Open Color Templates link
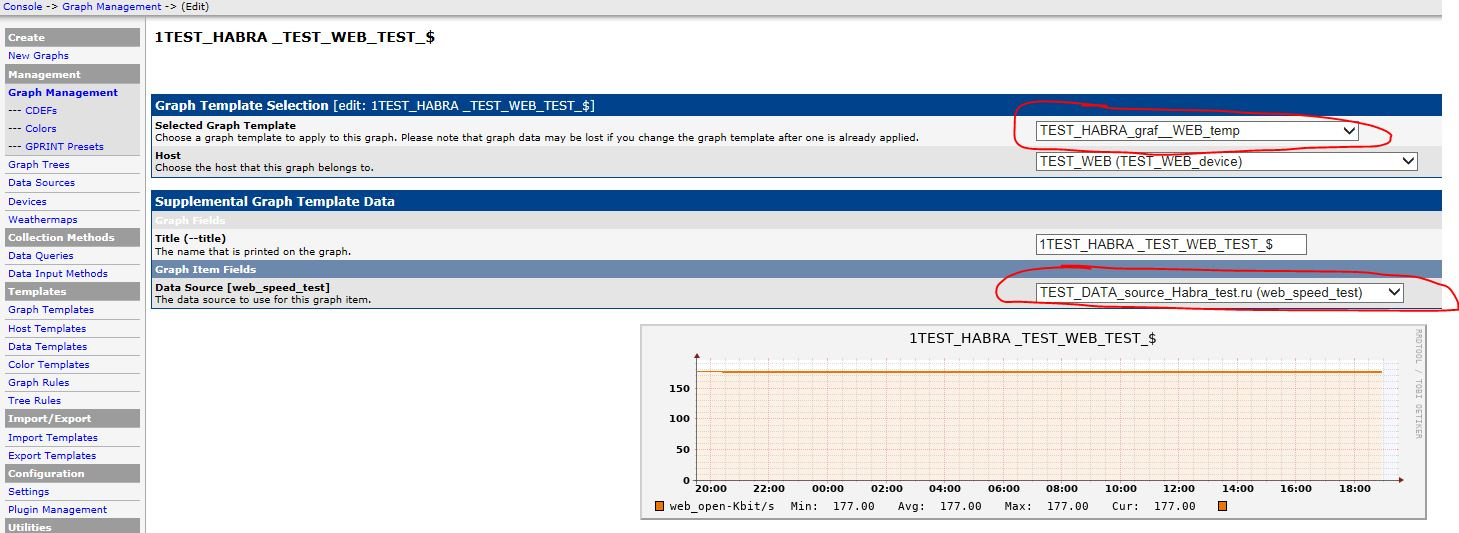 click(48, 364)
